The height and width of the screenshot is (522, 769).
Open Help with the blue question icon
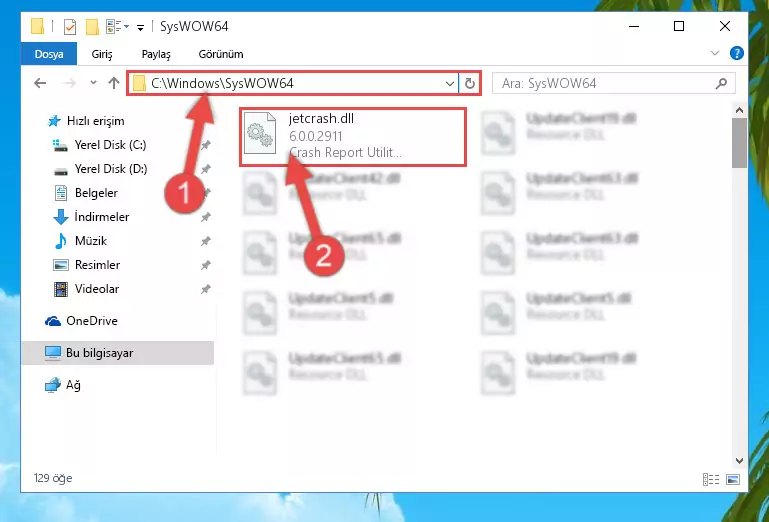(x=737, y=53)
